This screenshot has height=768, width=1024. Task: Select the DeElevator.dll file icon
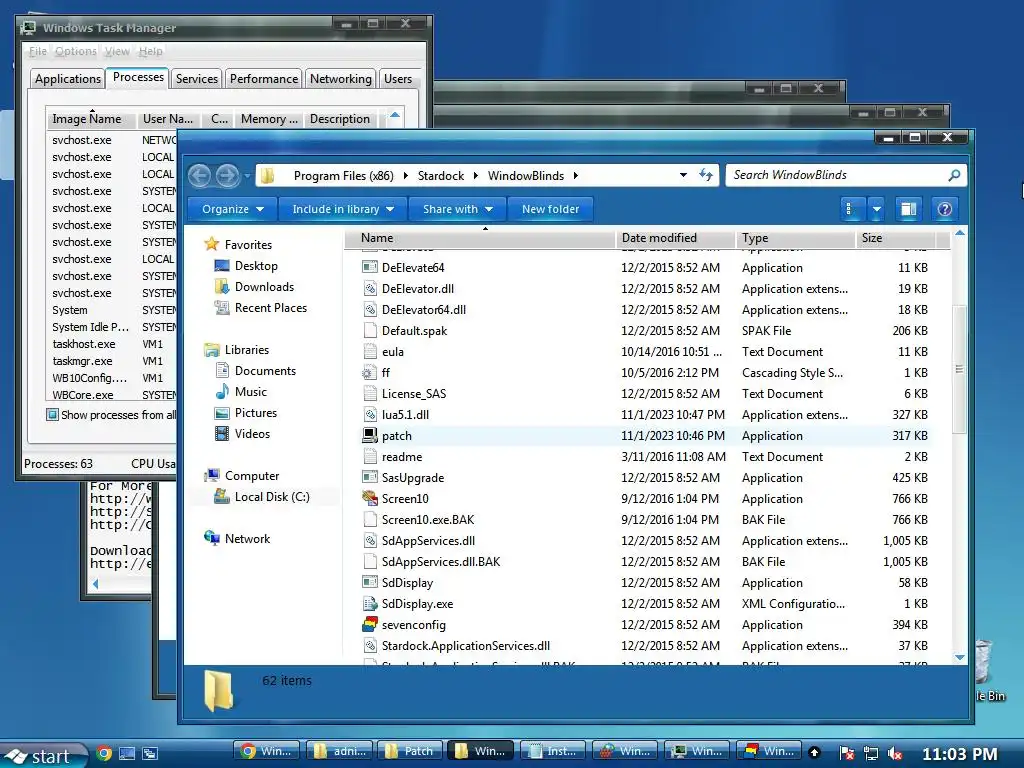point(370,289)
